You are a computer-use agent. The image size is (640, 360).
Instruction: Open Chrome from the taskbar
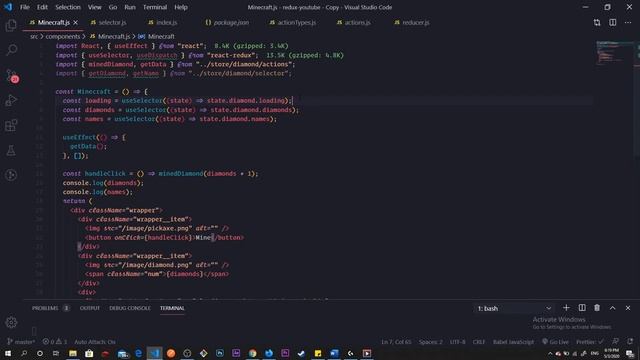coord(252,353)
